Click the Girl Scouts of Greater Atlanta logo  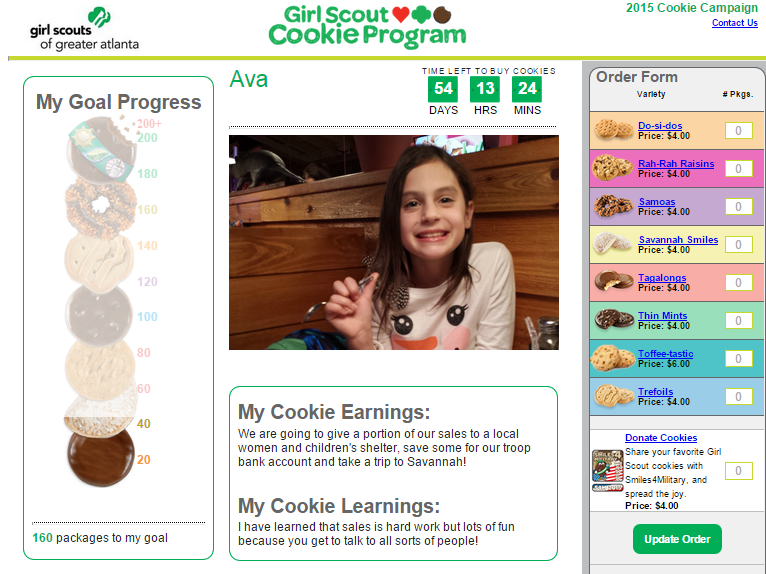[x=84, y=29]
